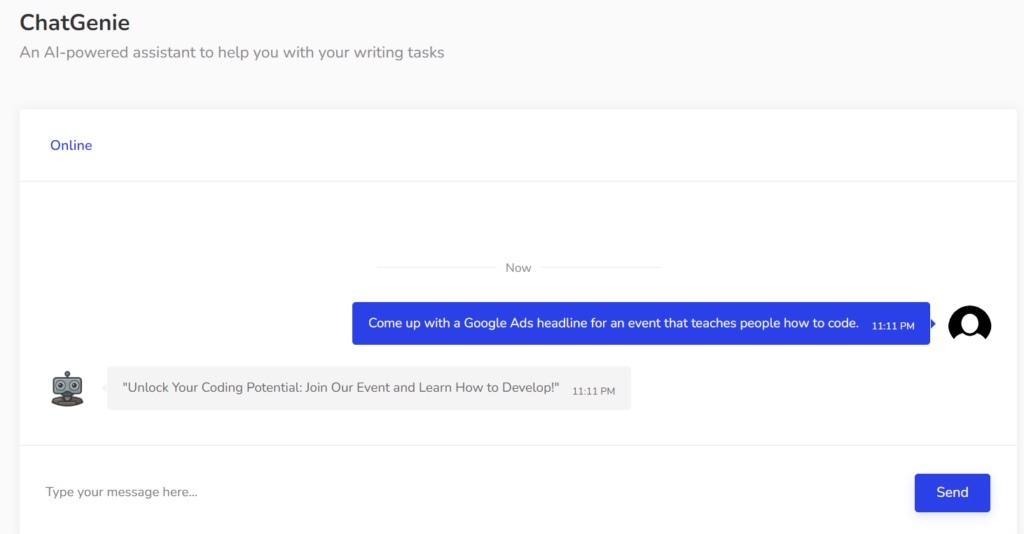The height and width of the screenshot is (534, 1024).
Task: Click the divider line right of 'Now'
Action: (600, 268)
